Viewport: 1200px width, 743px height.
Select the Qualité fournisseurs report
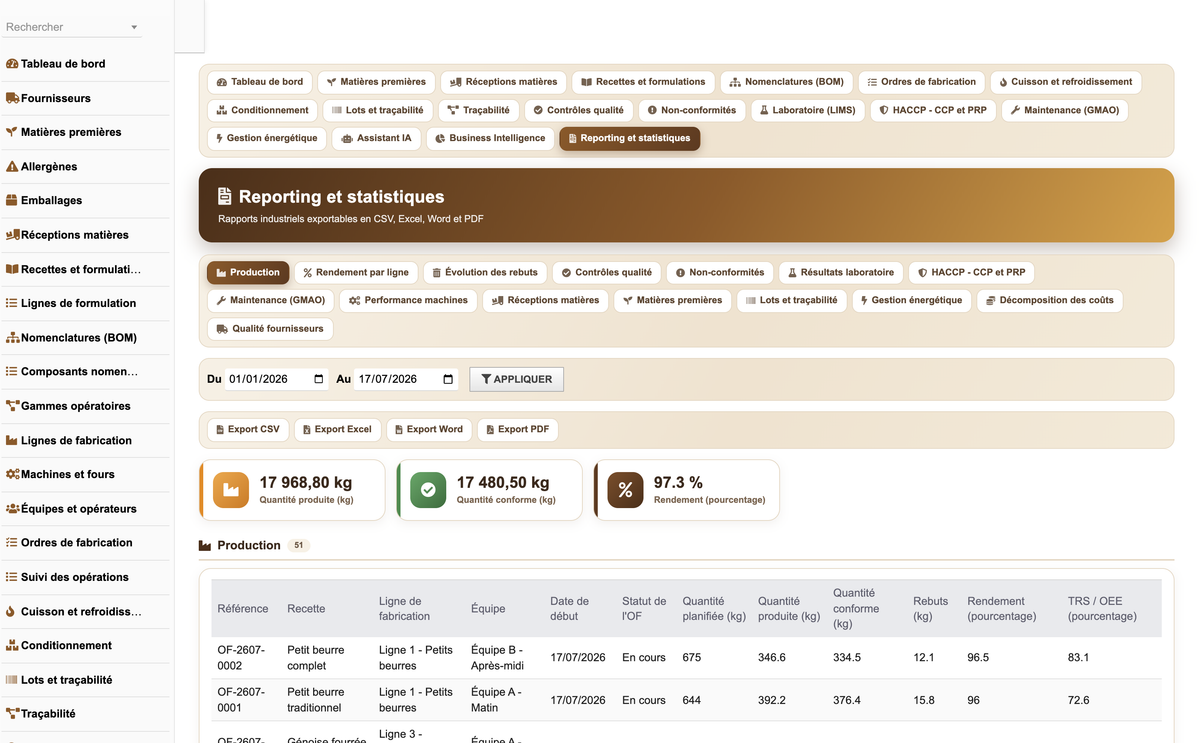click(x=270, y=328)
